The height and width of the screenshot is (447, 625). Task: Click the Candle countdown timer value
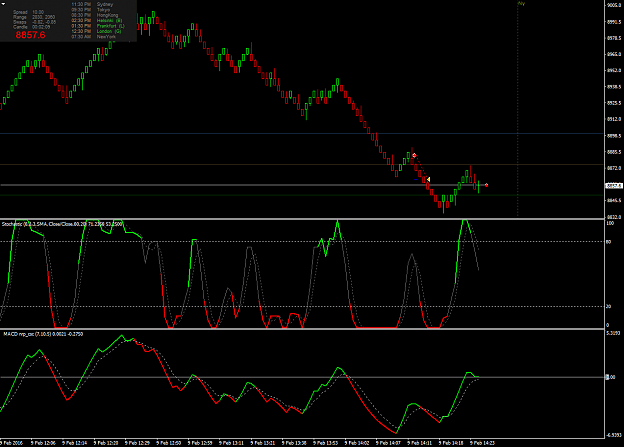click(x=41, y=27)
